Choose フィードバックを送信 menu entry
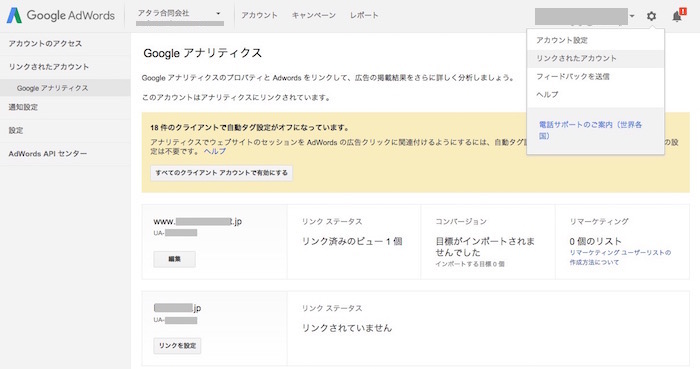The width and height of the screenshot is (700, 369). 595,77
